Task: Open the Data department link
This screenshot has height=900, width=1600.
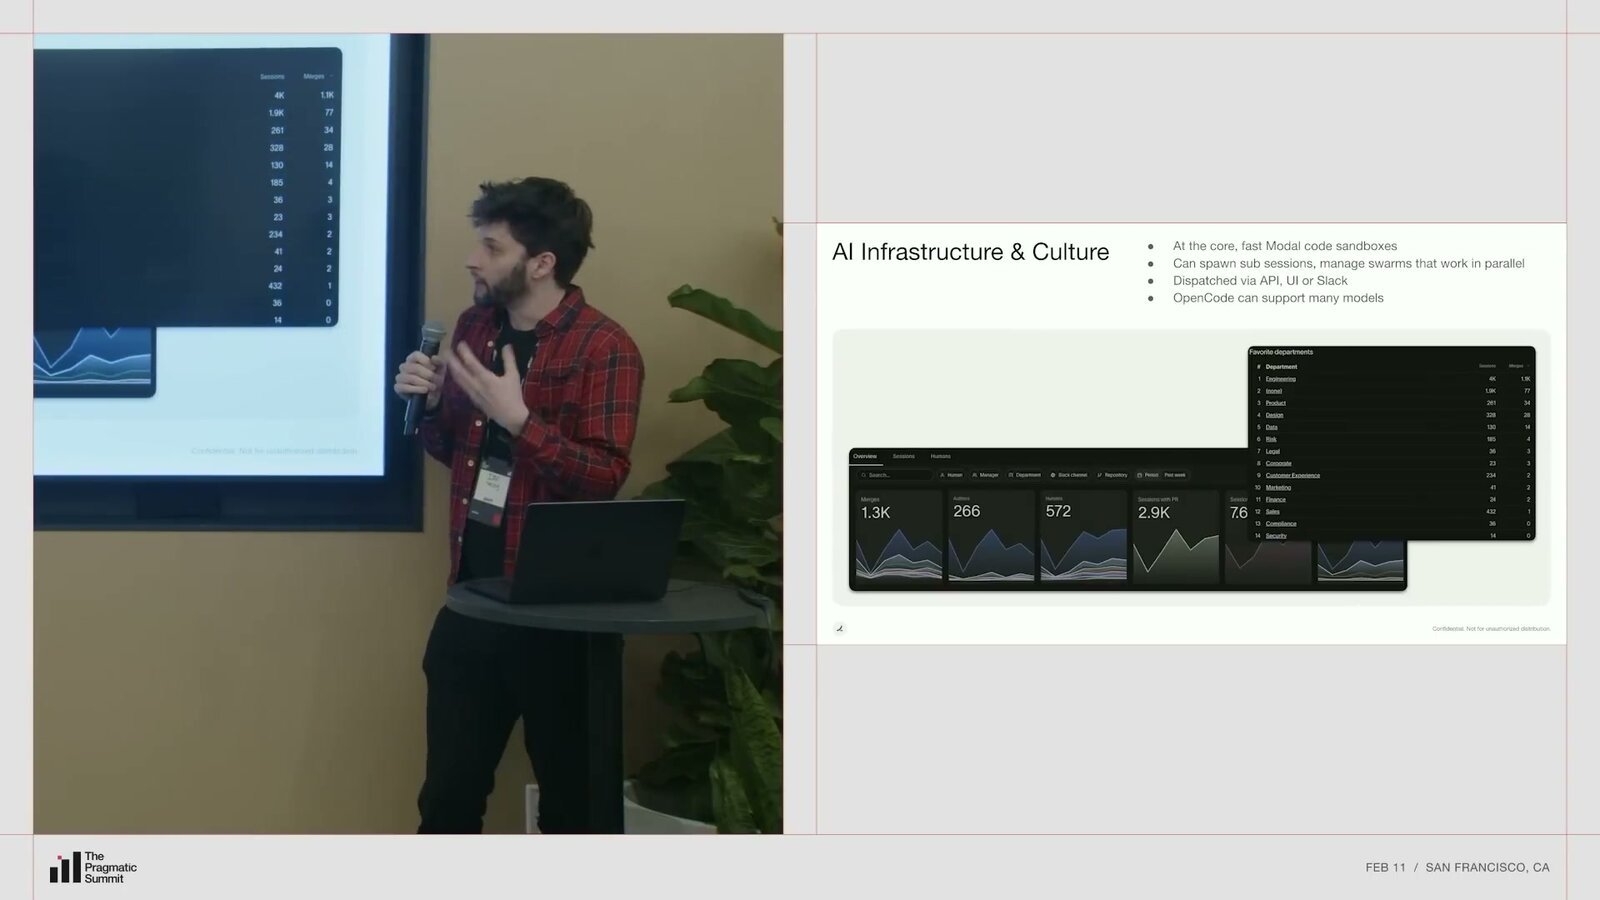Action: [1271, 427]
